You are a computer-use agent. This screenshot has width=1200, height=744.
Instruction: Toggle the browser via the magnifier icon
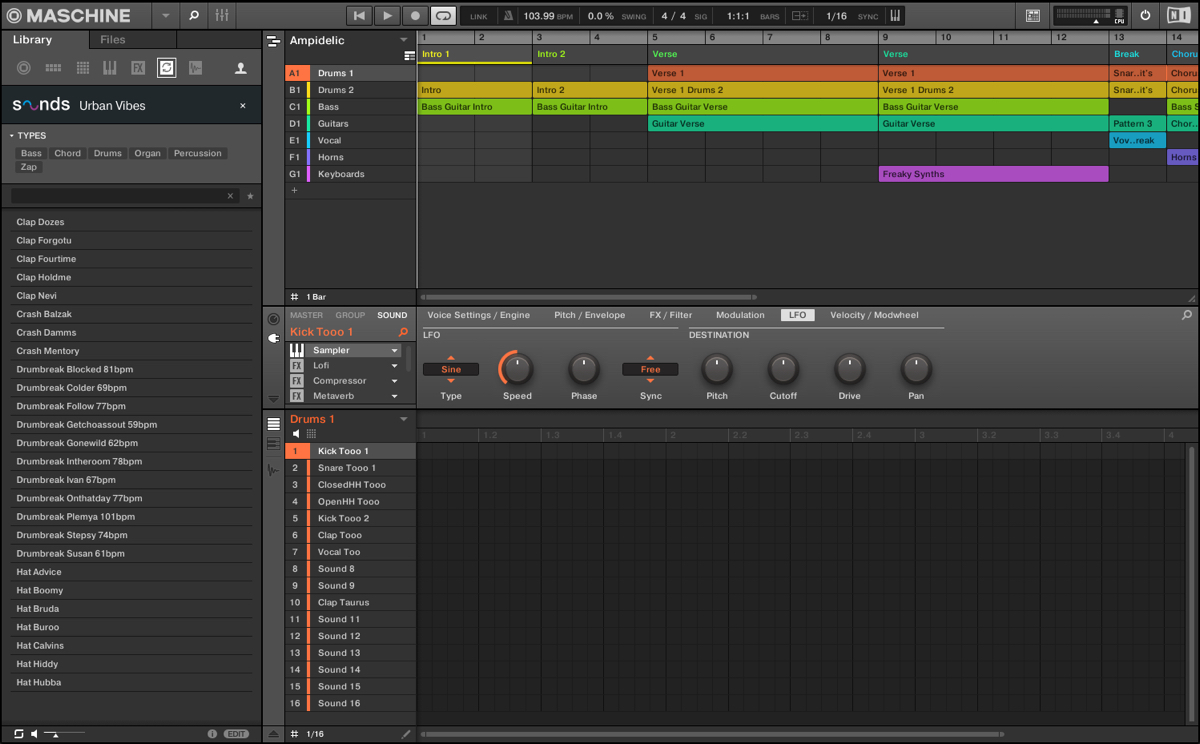pyautogui.click(x=194, y=16)
